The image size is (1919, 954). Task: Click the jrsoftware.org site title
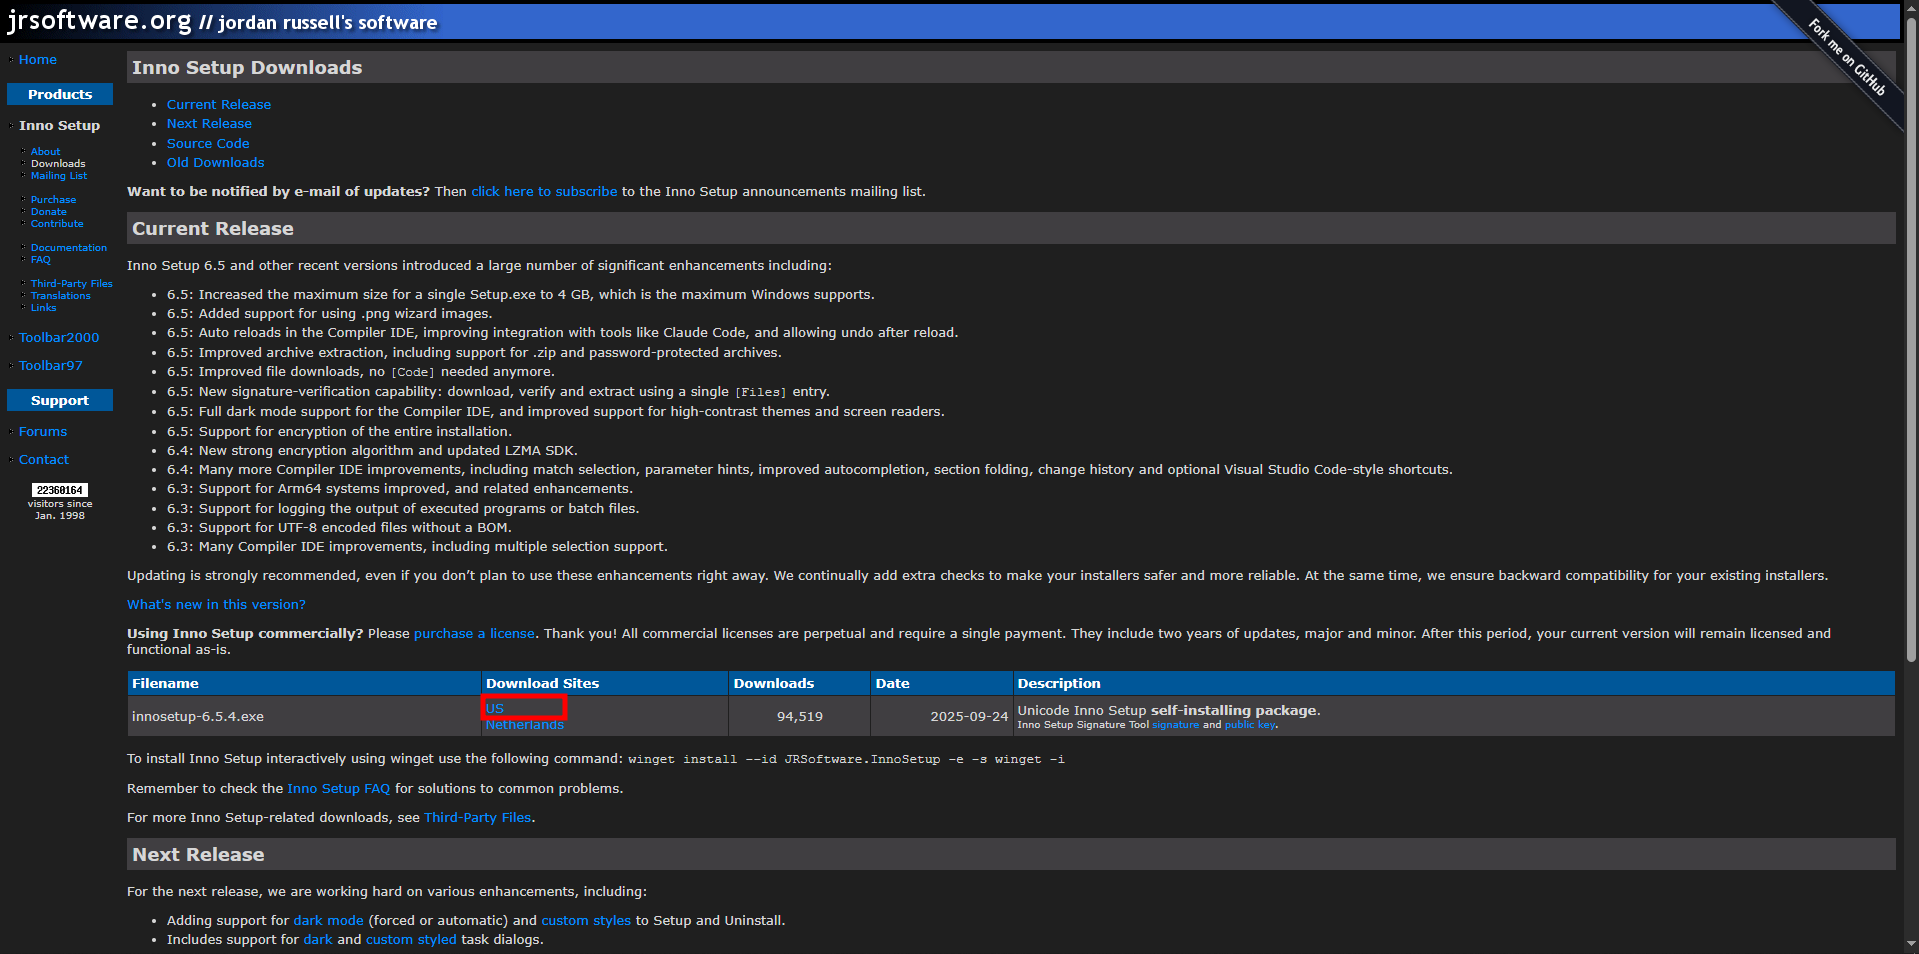[99, 20]
